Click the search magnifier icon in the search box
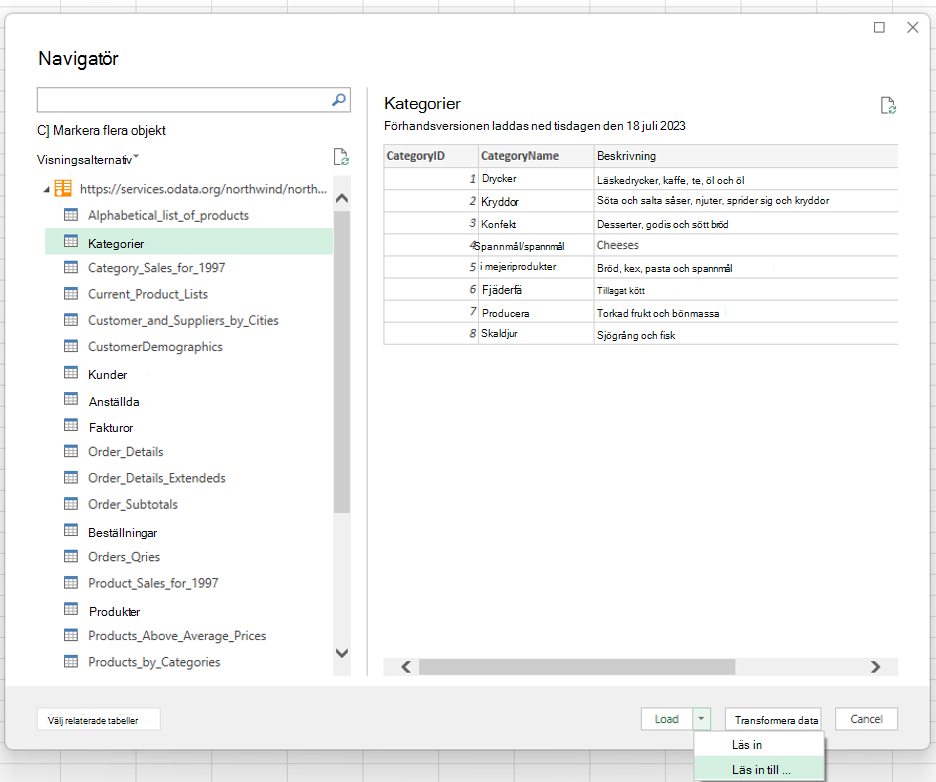This screenshot has height=782, width=936. [x=338, y=100]
